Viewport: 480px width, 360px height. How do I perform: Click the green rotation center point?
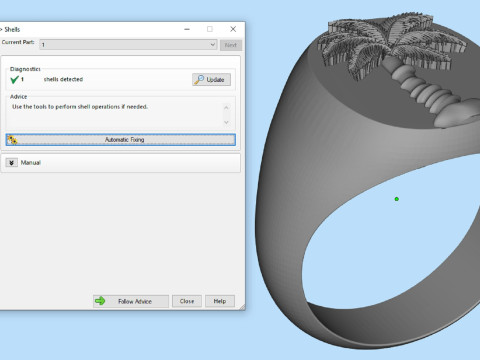[397, 199]
